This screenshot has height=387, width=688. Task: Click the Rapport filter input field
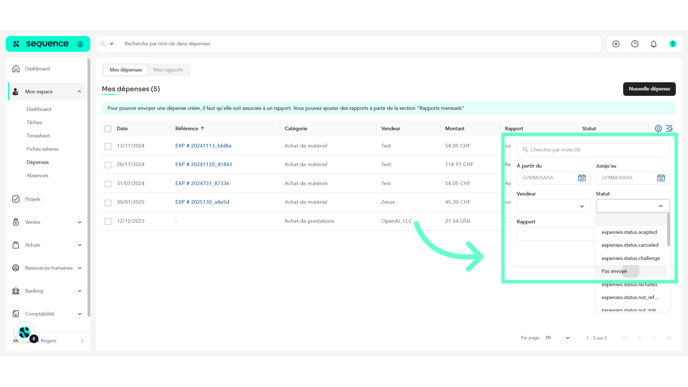coord(555,234)
